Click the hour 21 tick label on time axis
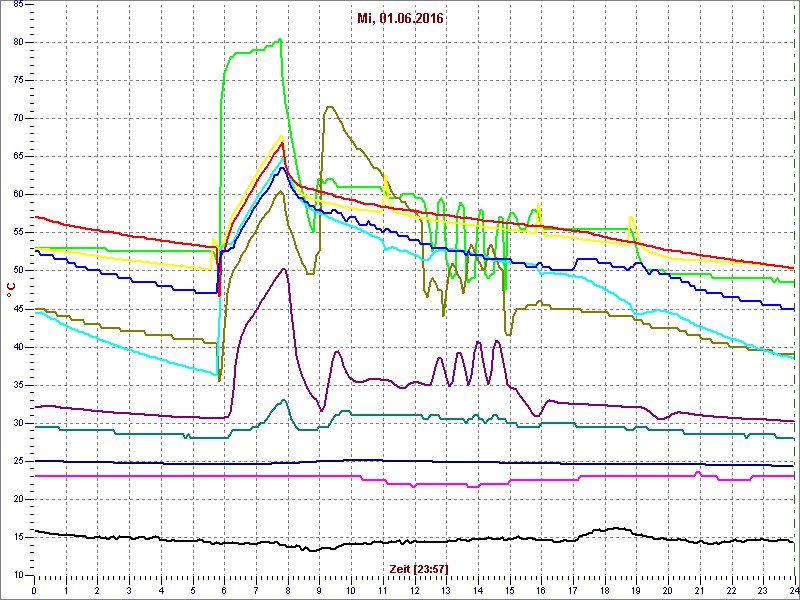Image resolution: width=800 pixels, height=600 pixels. pos(699,590)
